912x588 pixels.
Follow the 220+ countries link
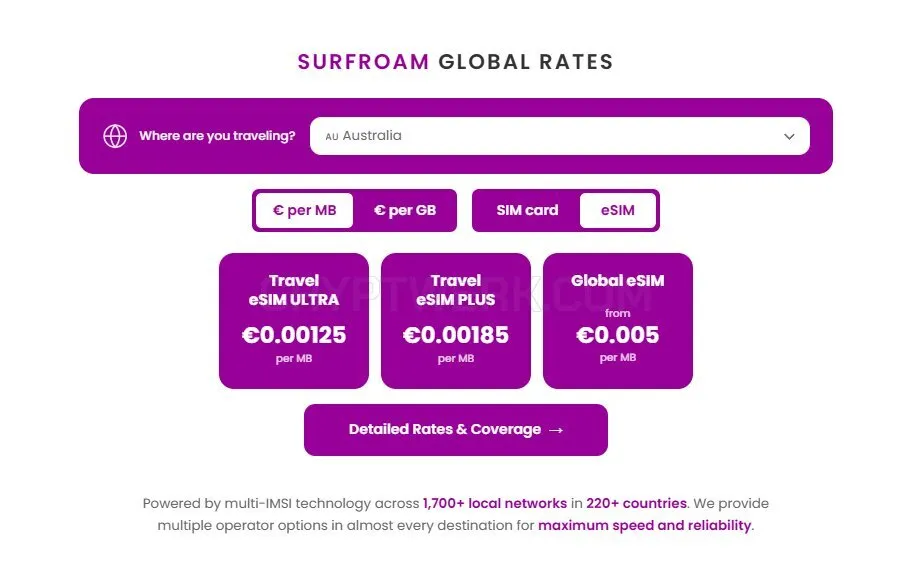tap(636, 504)
